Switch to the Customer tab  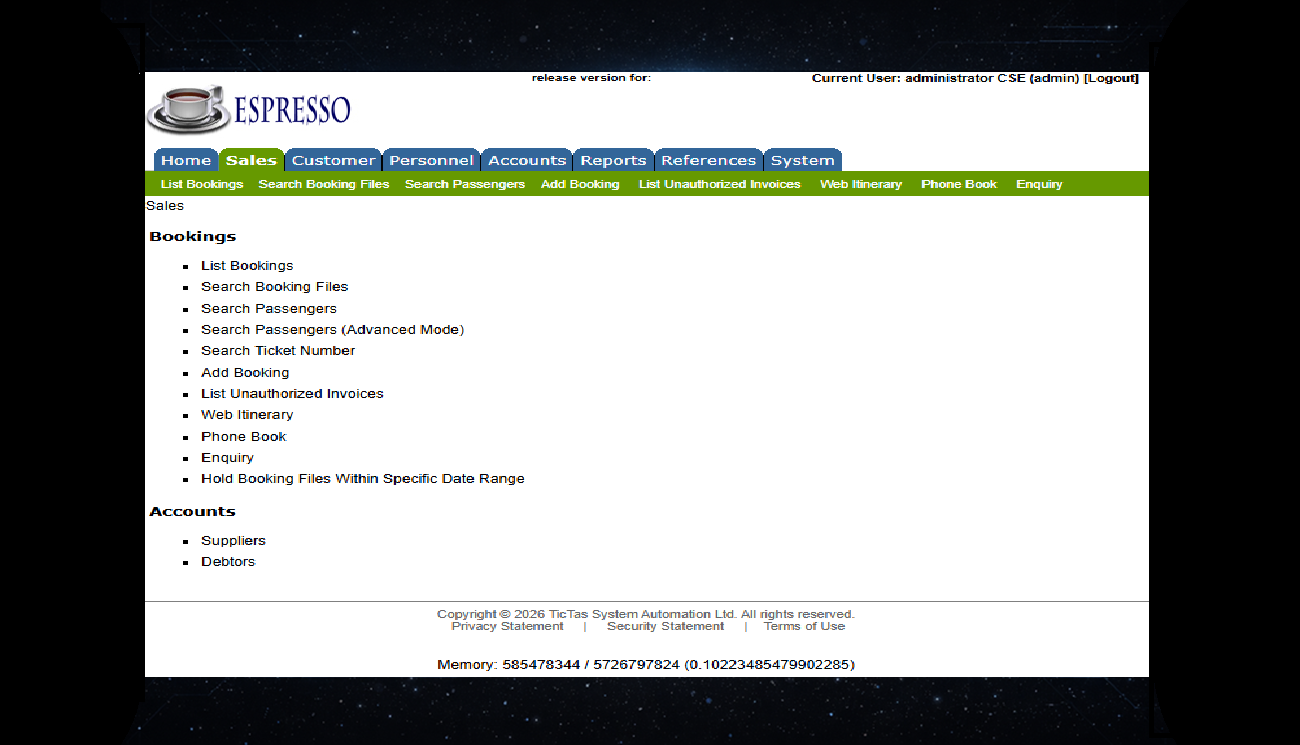click(333, 160)
